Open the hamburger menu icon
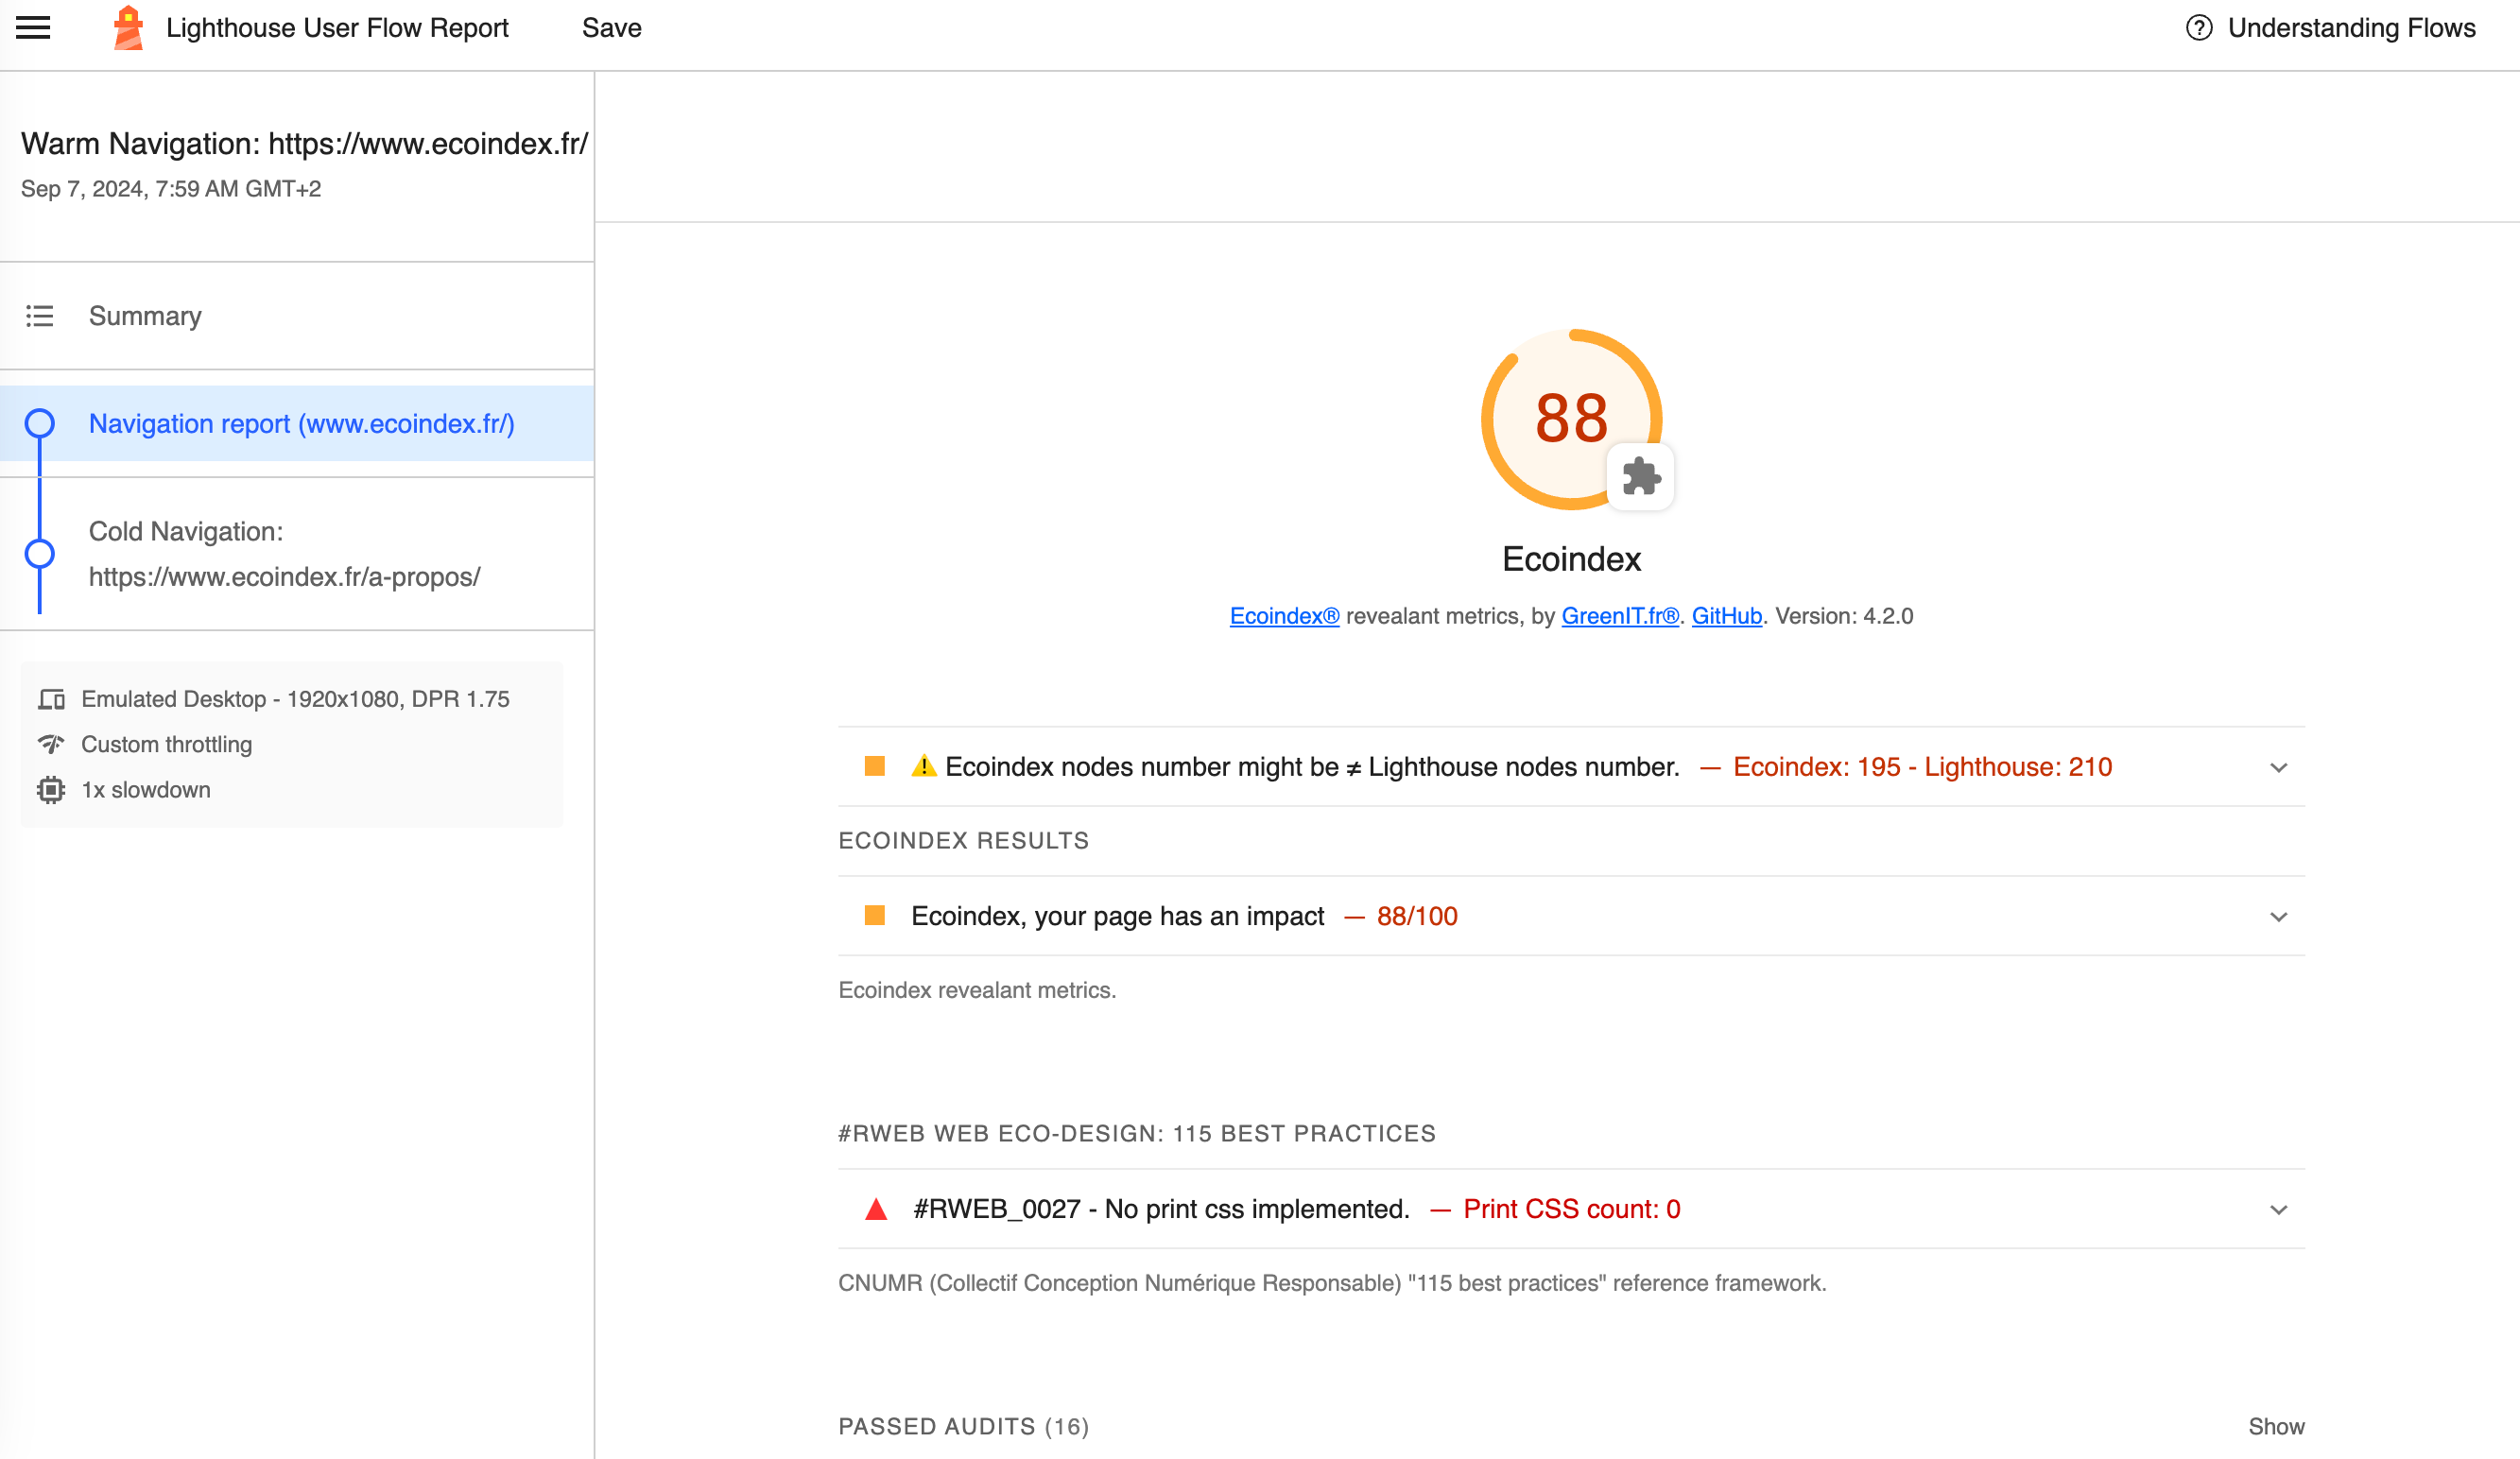 tap(33, 28)
